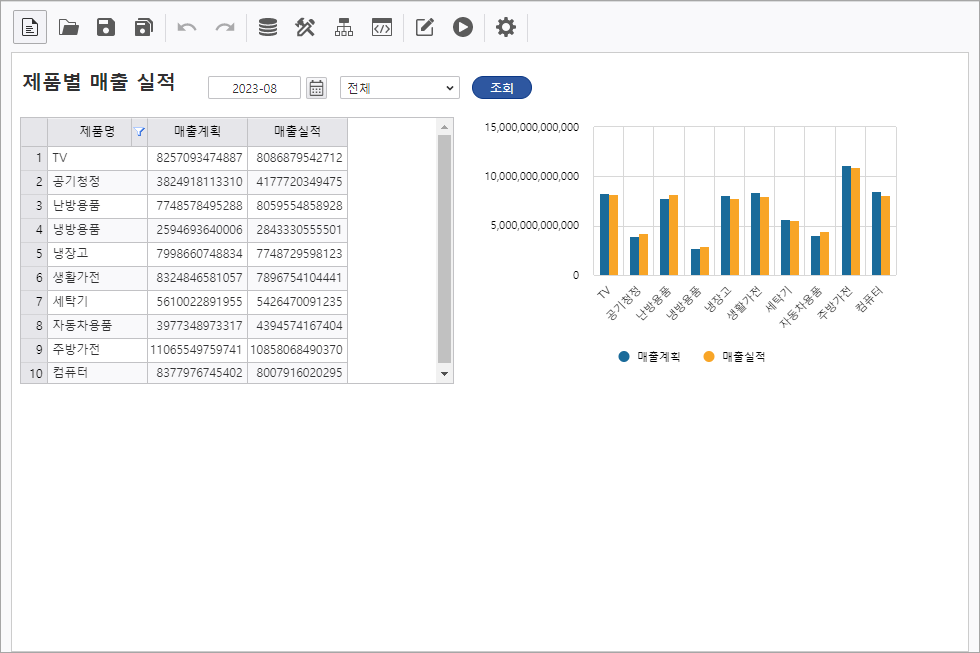Click the grid scrollbar up arrow

click(x=444, y=127)
